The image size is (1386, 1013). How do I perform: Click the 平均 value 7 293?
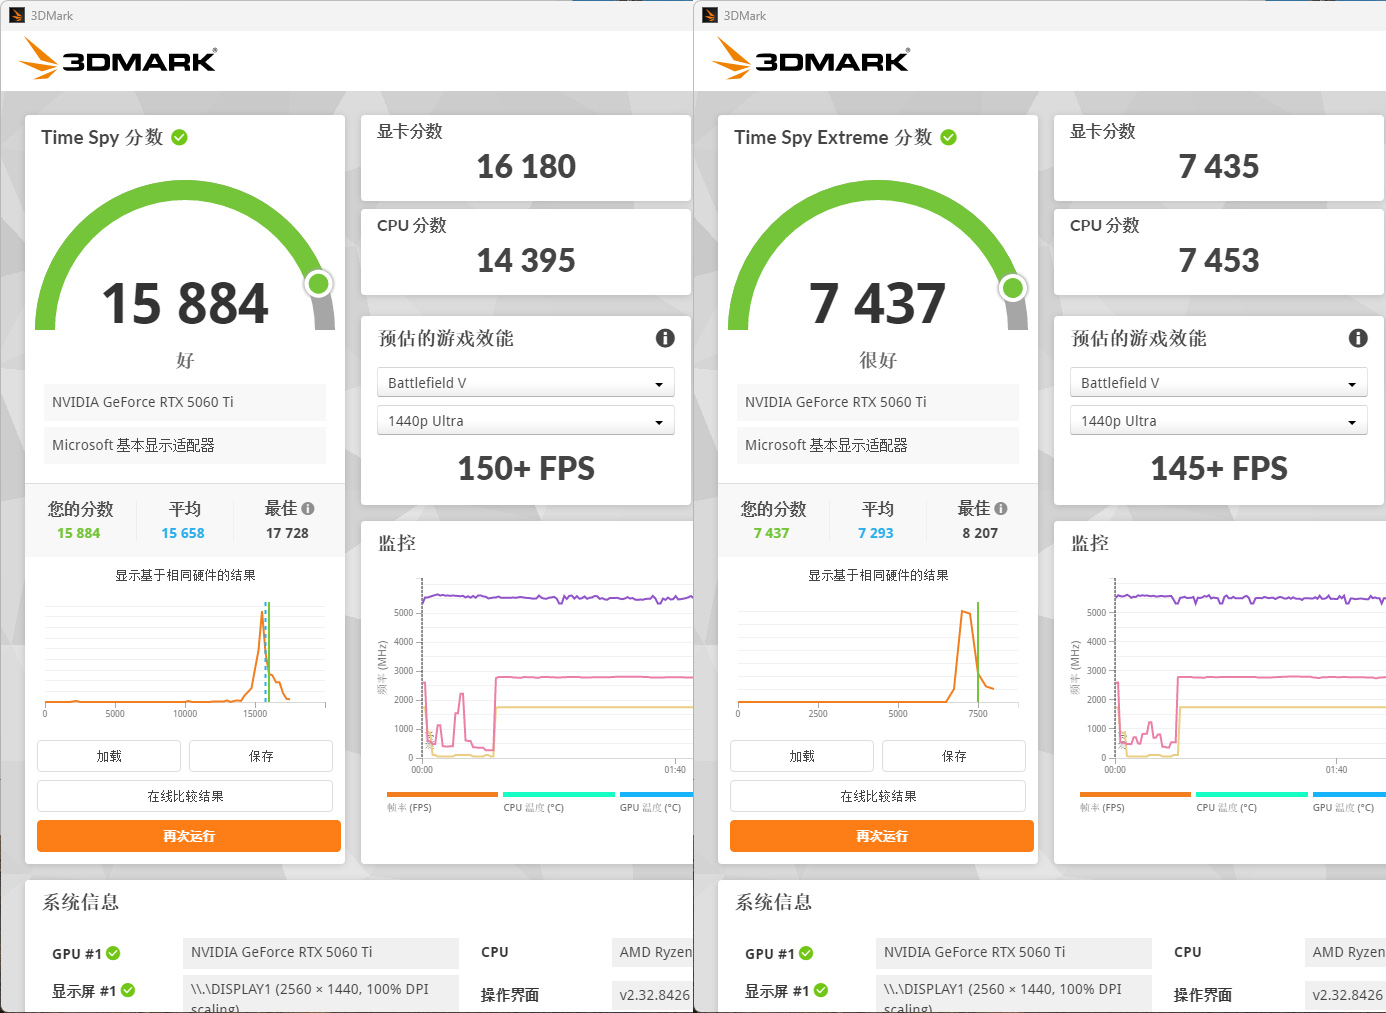[x=876, y=533]
